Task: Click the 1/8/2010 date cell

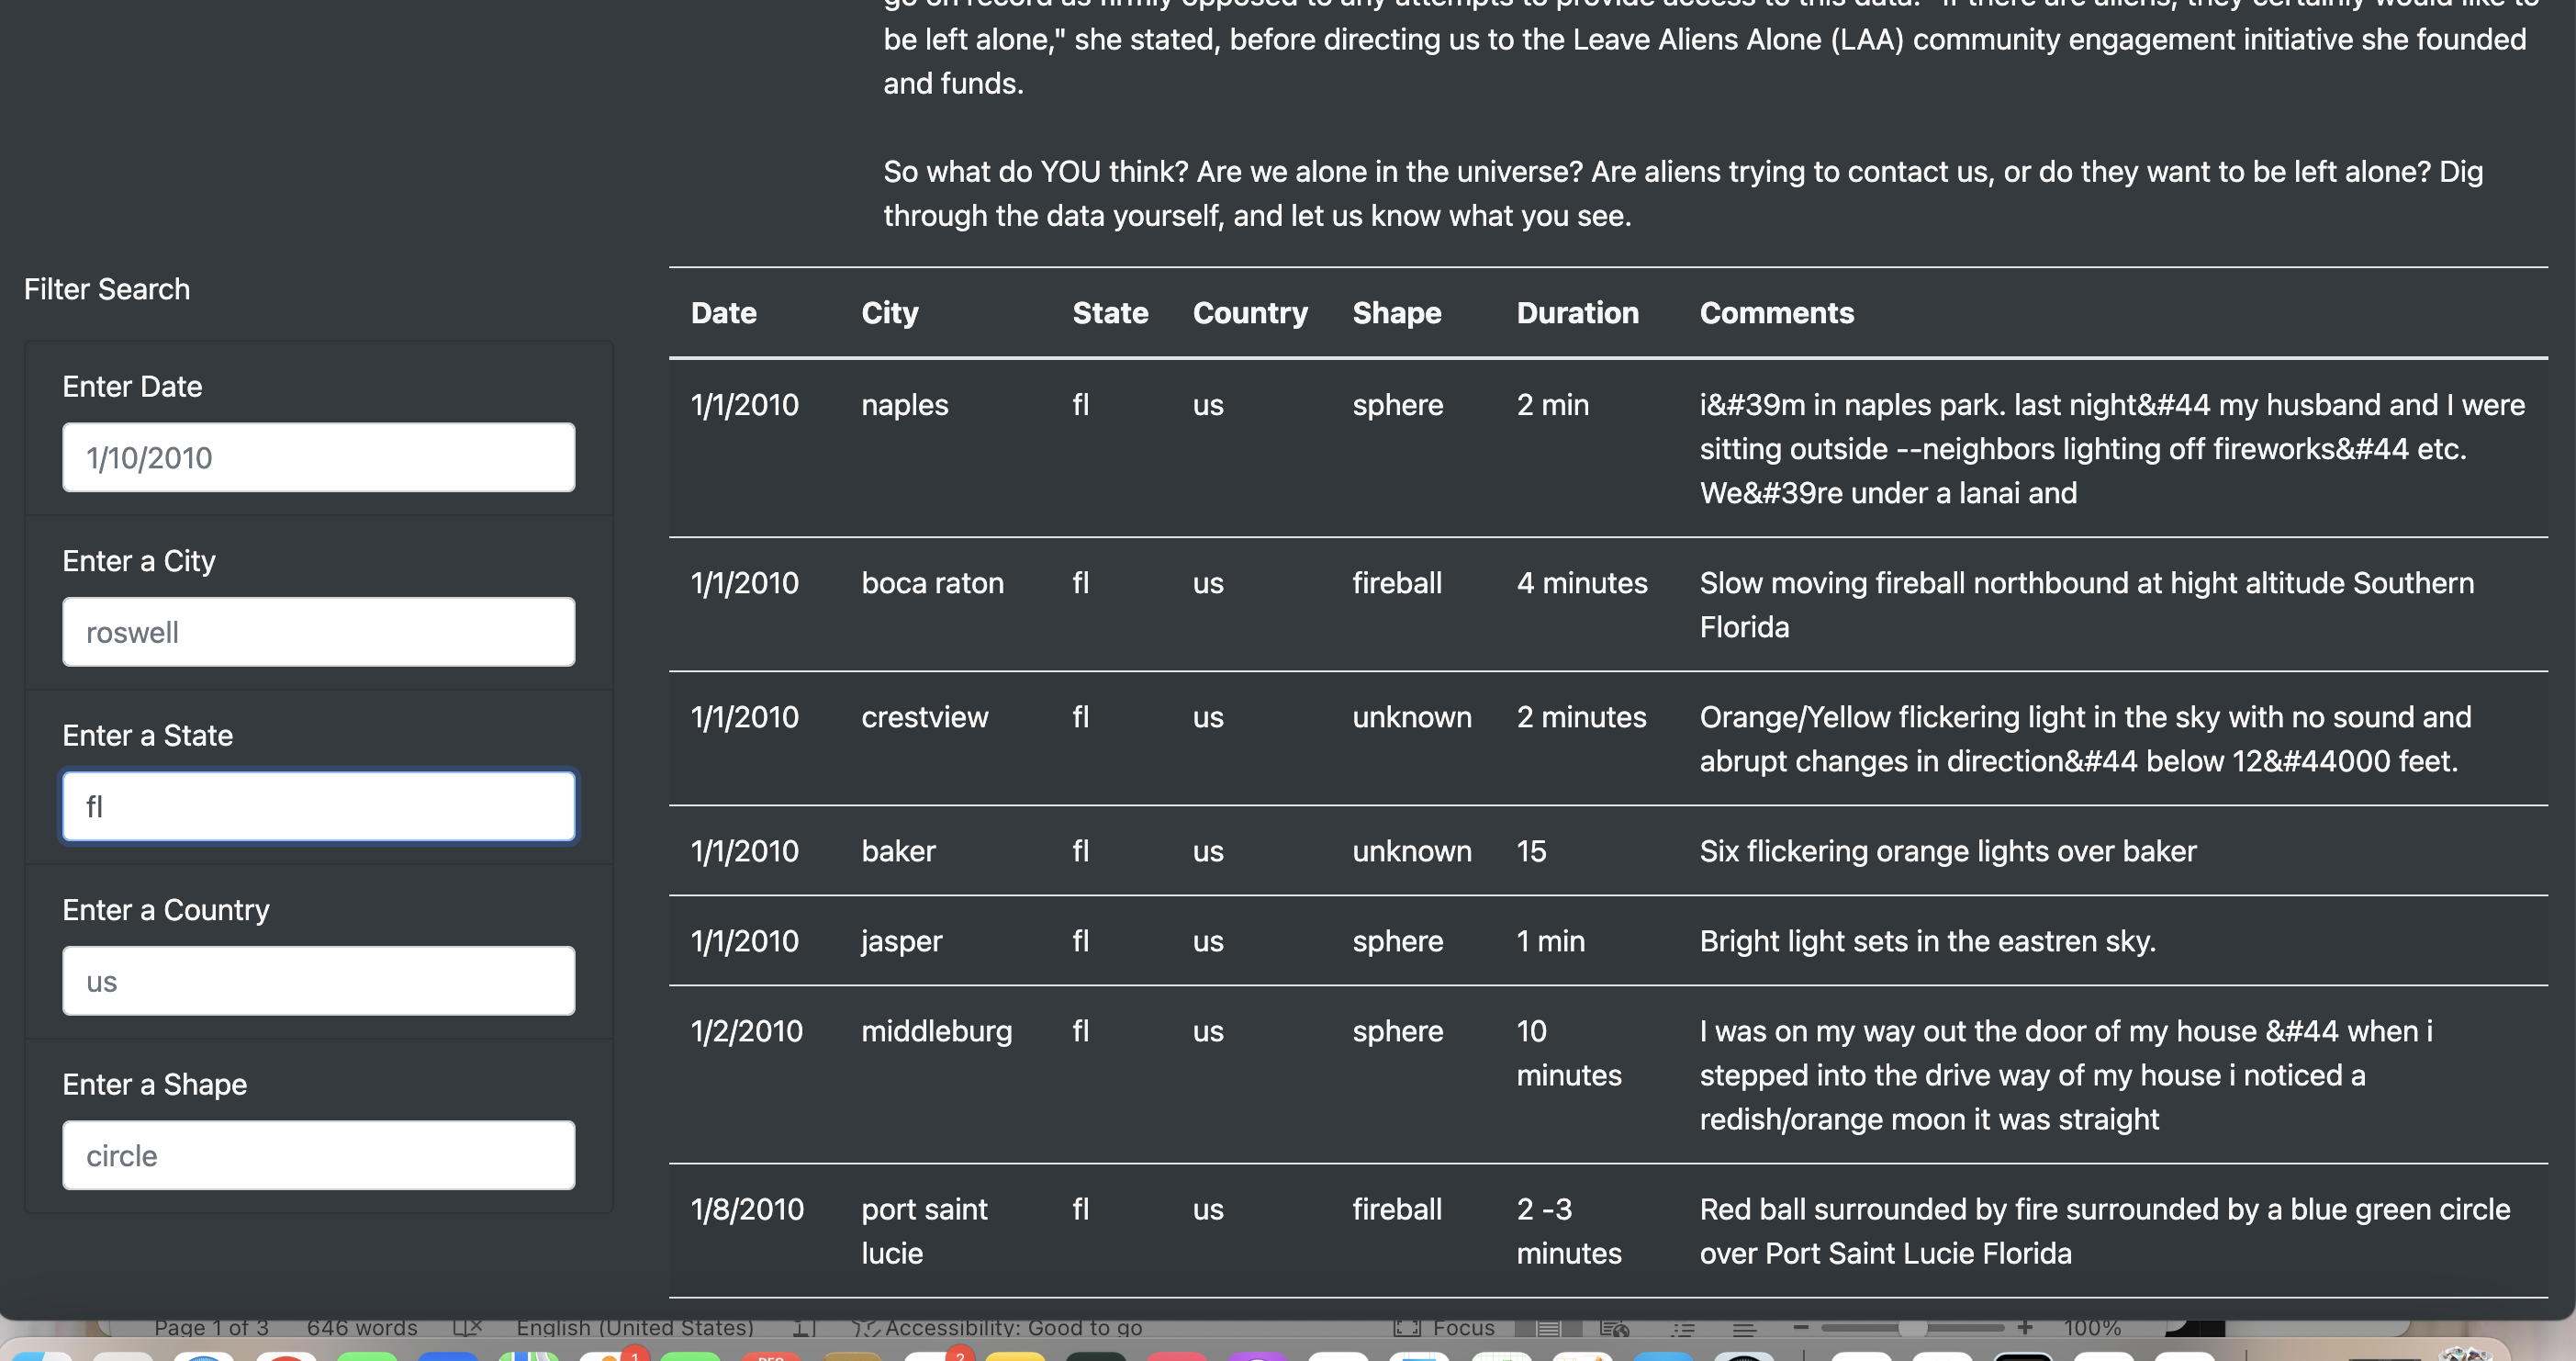Action: 747,1209
